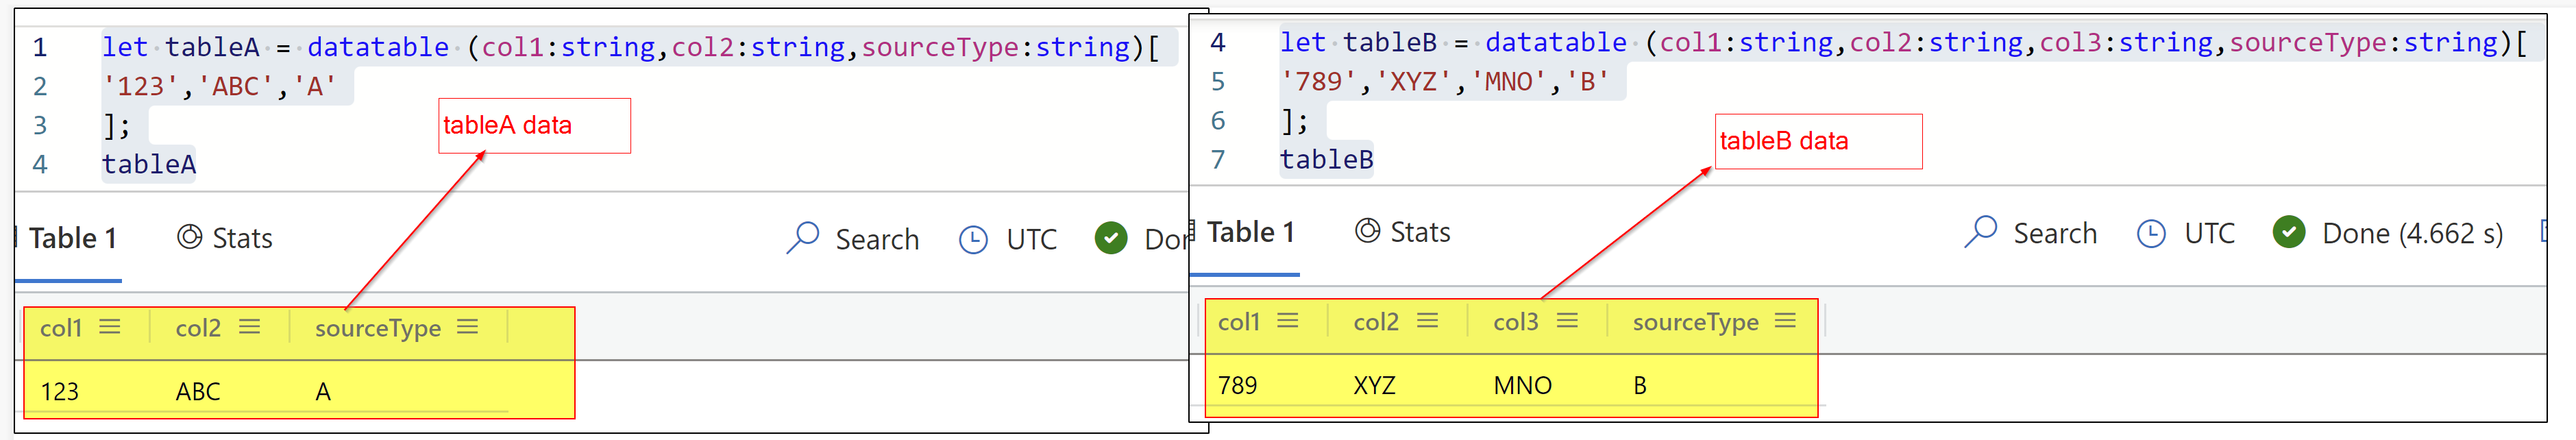Sort by col1 header in tableB results
The image size is (2576, 440).
[1239, 322]
